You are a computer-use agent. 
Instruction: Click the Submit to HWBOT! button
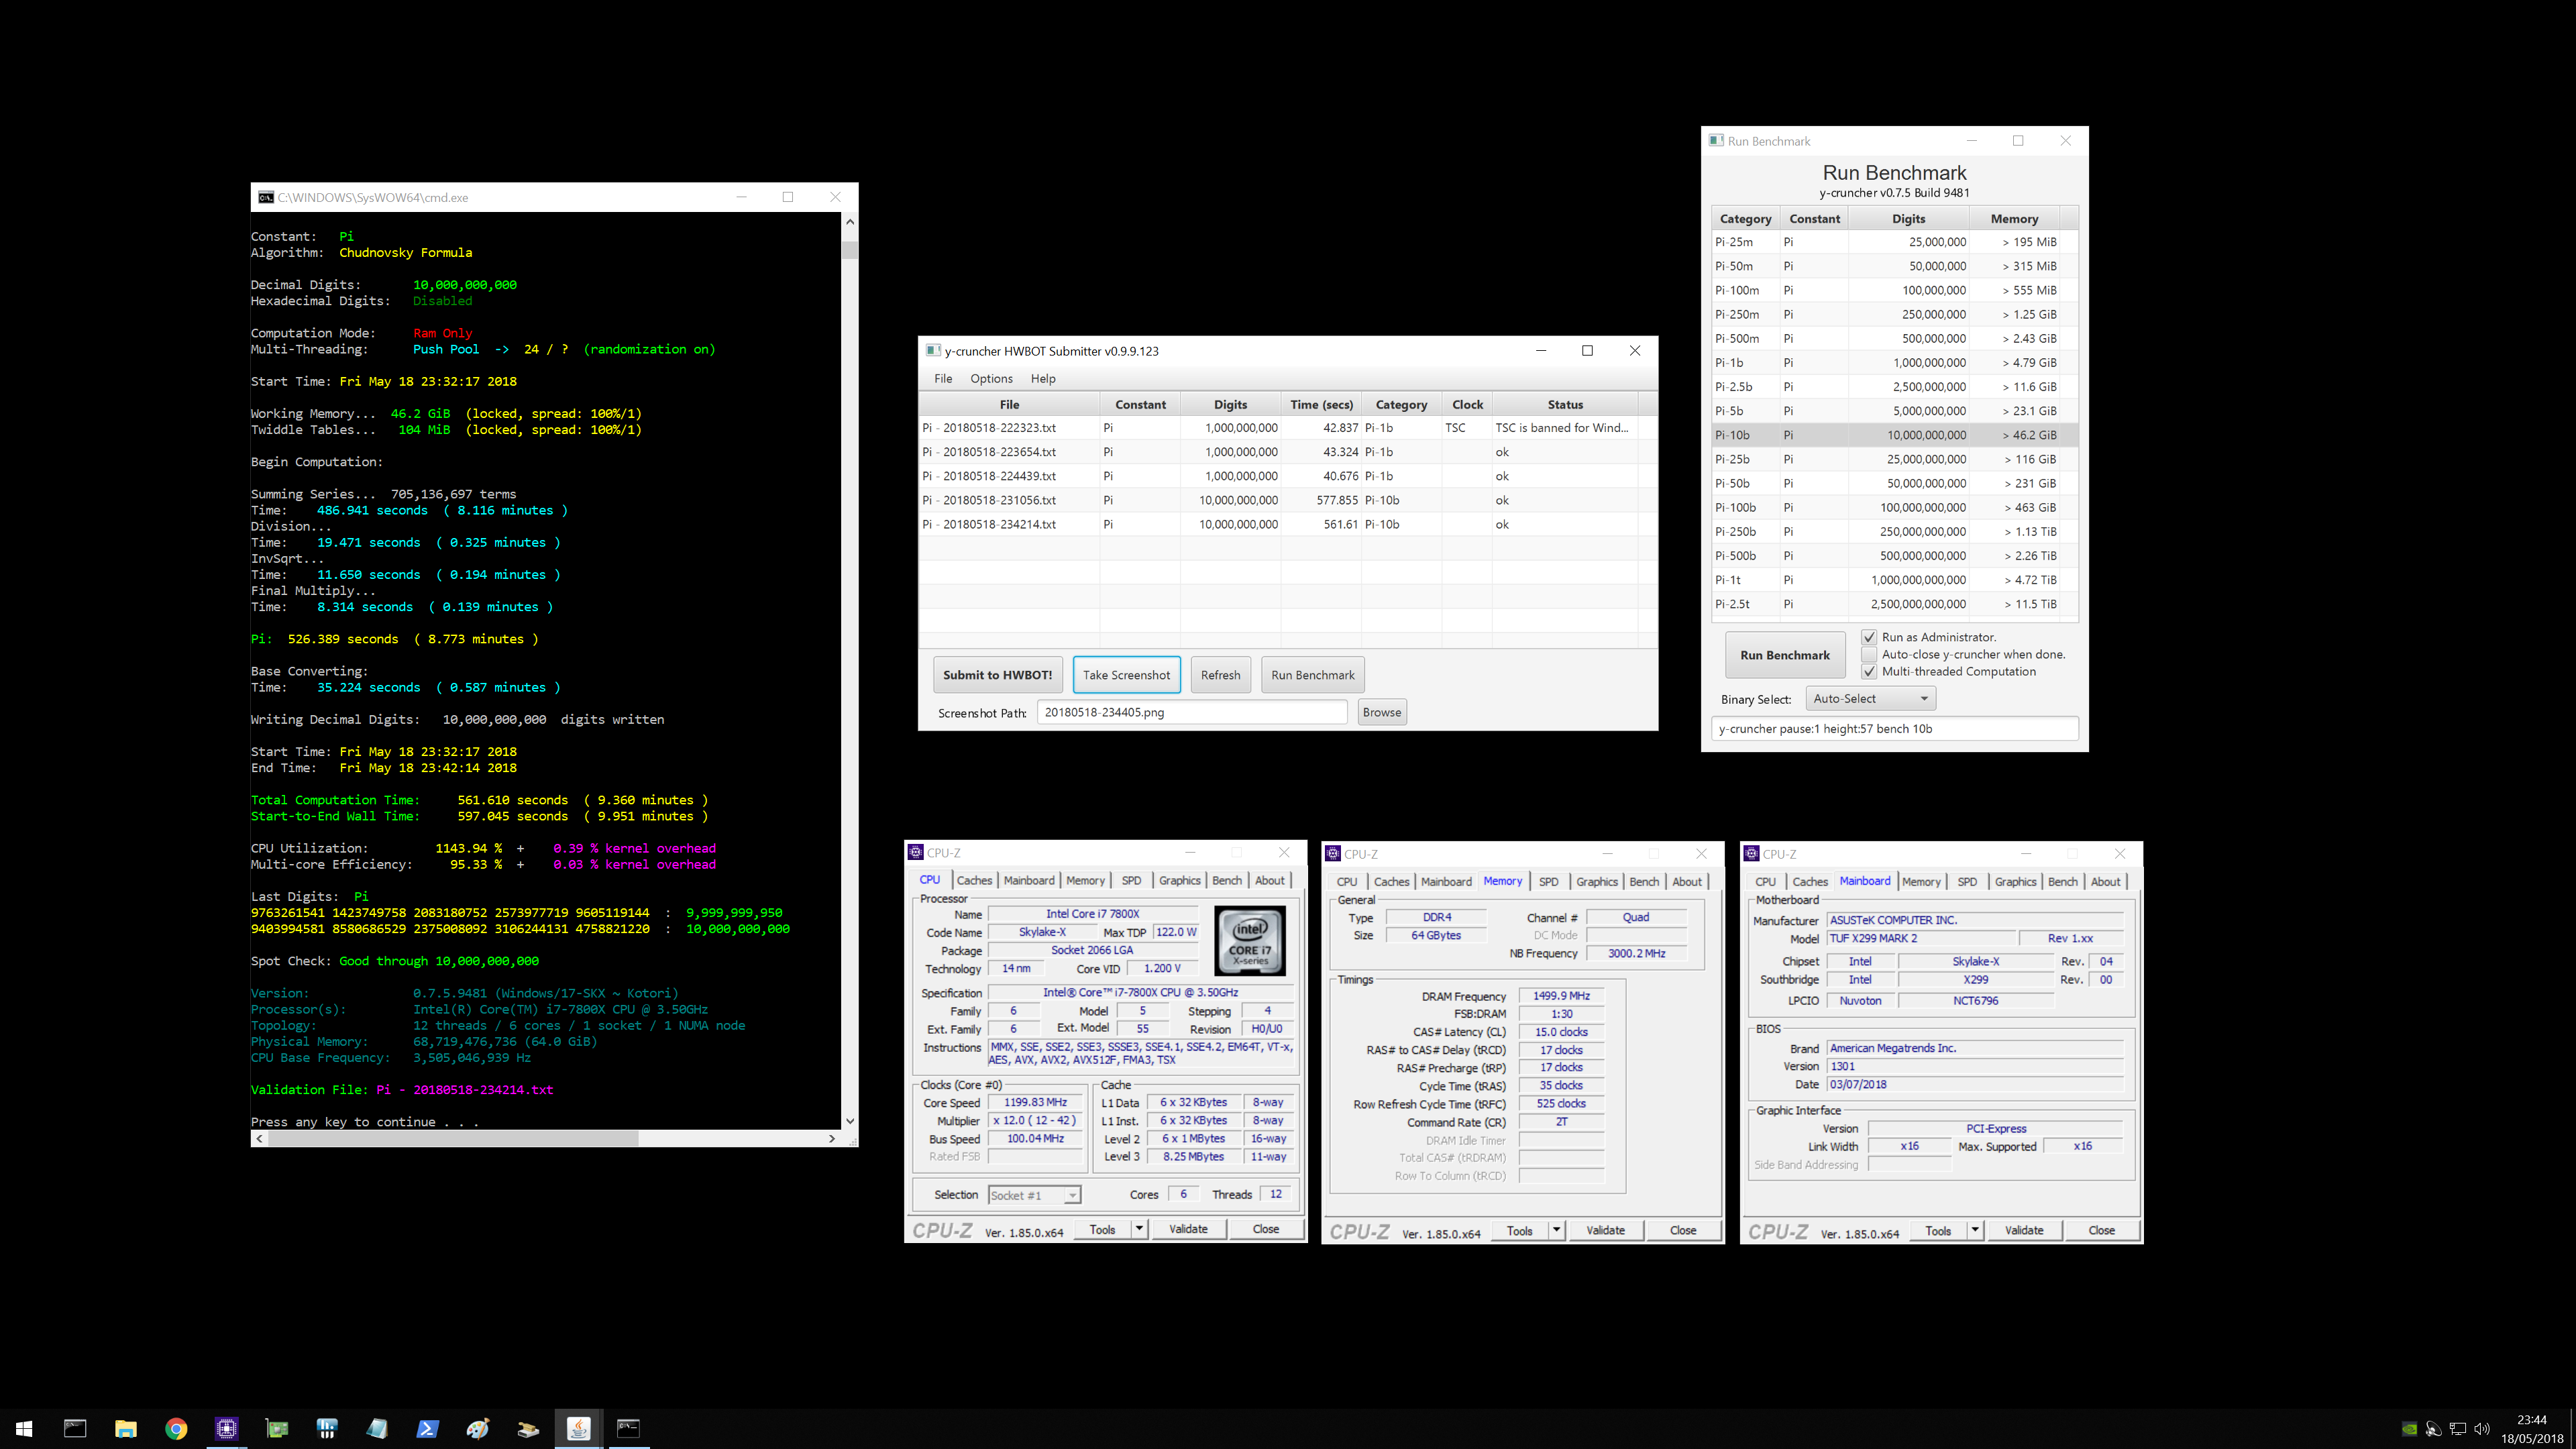point(997,675)
